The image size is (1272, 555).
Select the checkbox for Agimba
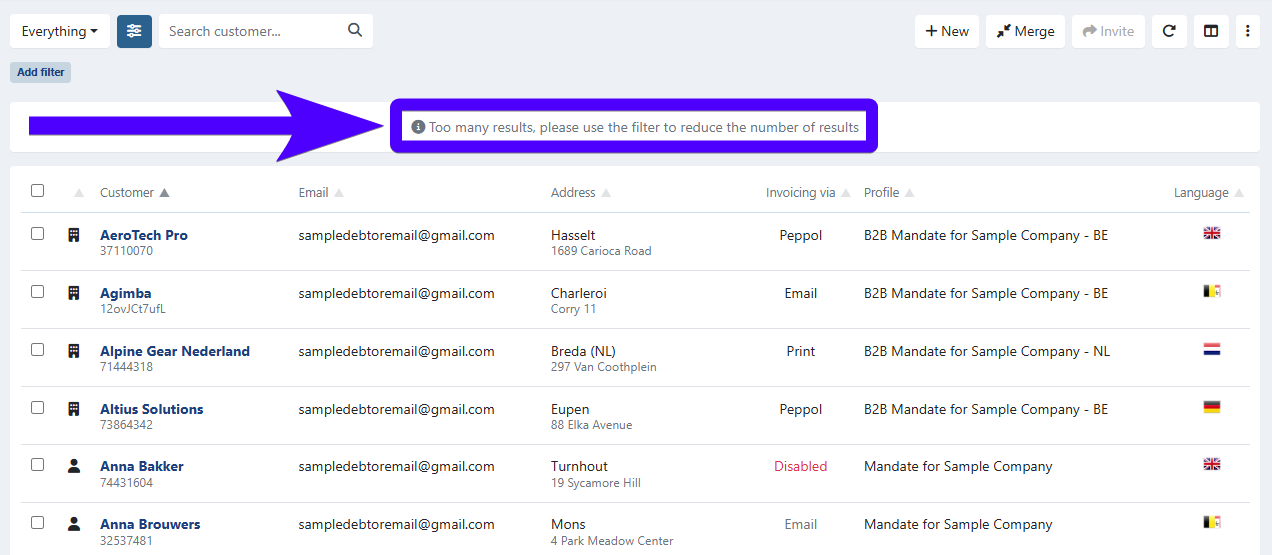tap(38, 292)
